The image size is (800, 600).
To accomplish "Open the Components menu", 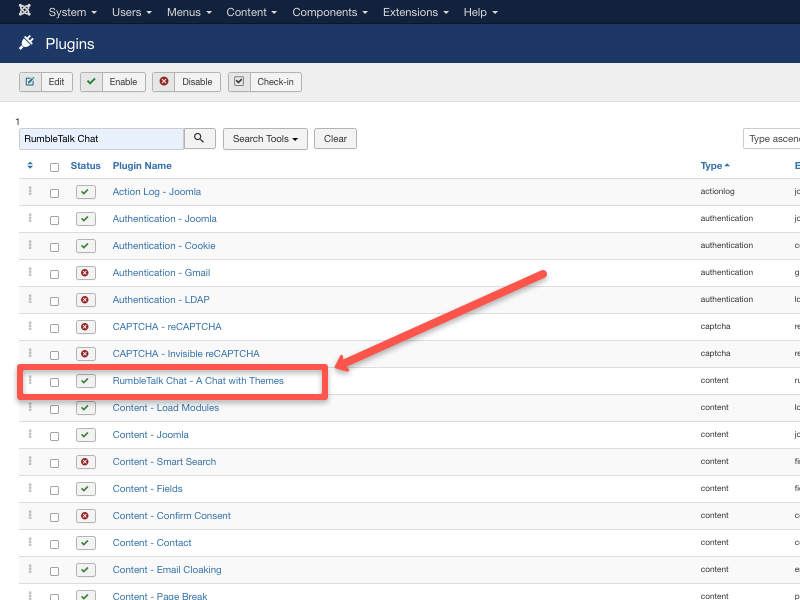I will click(x=329, y=12).
